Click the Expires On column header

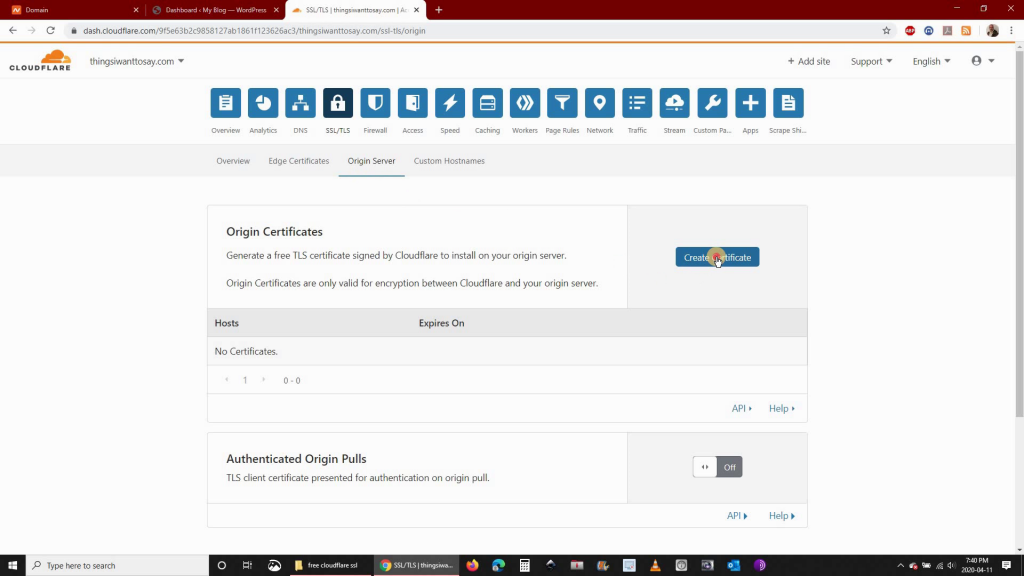[x=441, y=323]
